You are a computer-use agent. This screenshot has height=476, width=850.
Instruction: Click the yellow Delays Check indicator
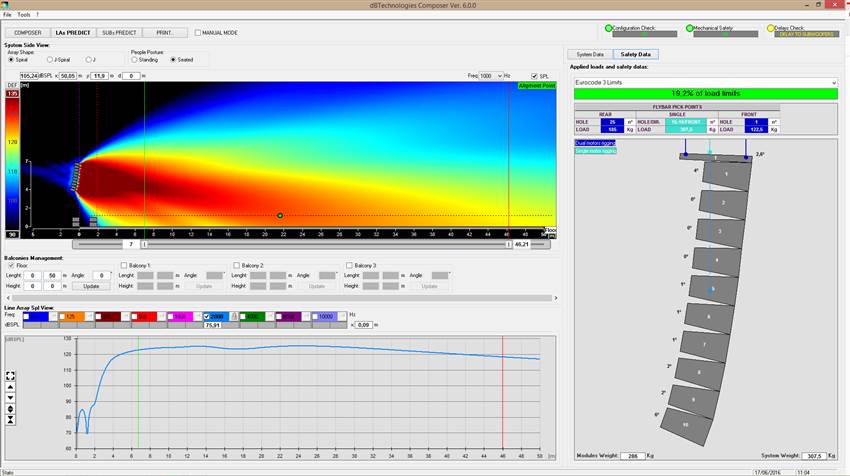point(770,28)
